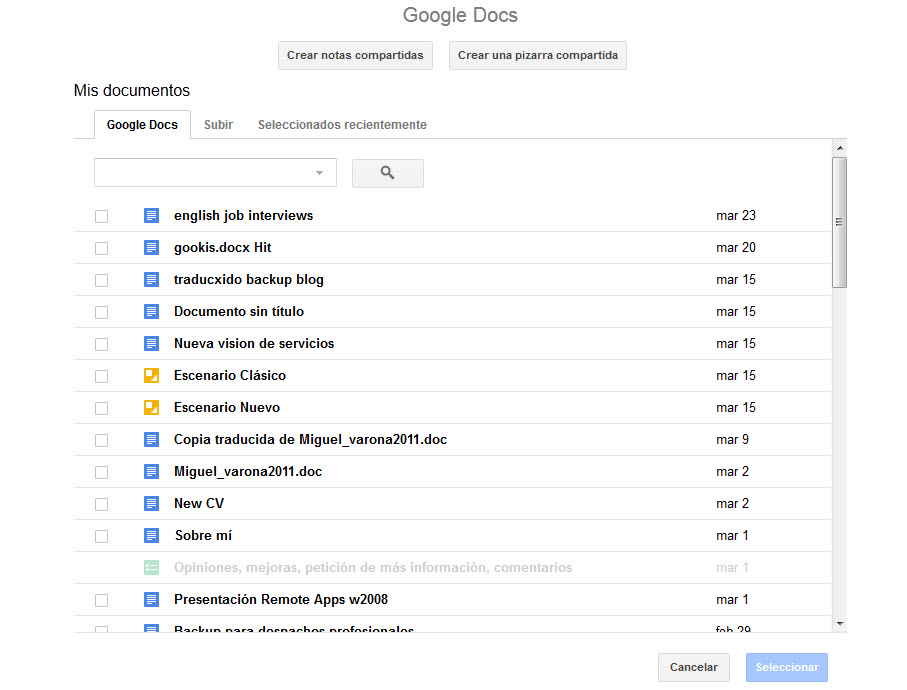907x690 pixels.
Task: Open the search field dropdown arrow
Action: [x=320, y=173]
